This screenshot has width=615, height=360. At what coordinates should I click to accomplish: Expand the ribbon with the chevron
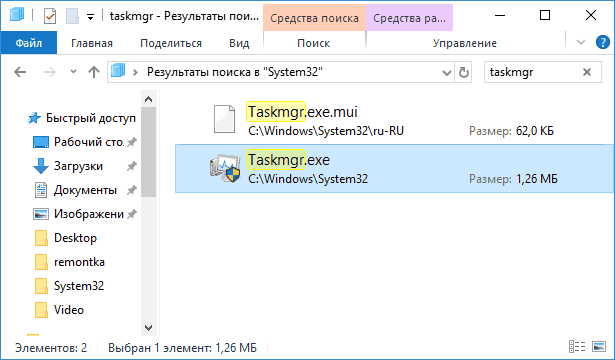coord(581,42)
